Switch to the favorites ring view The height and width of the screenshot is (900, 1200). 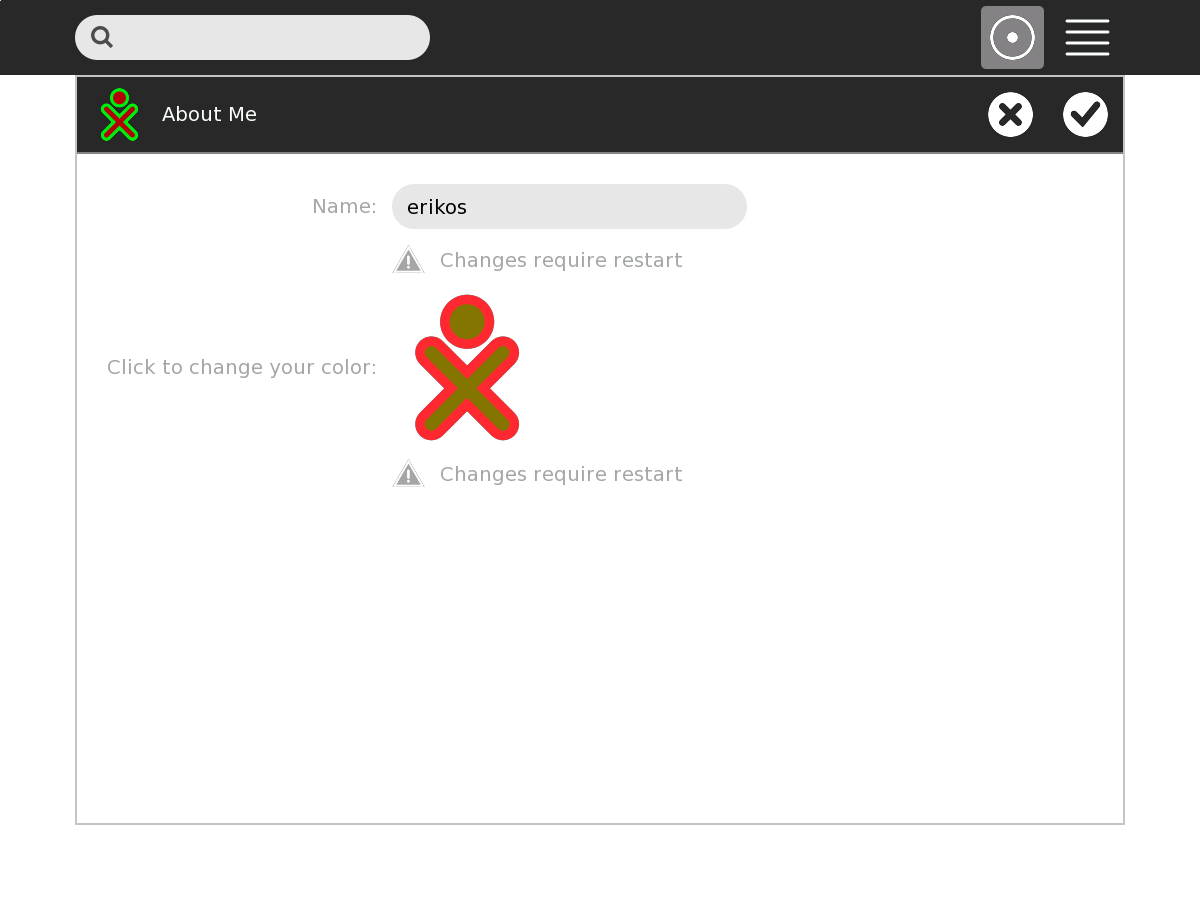click(x=1012, y=38)
